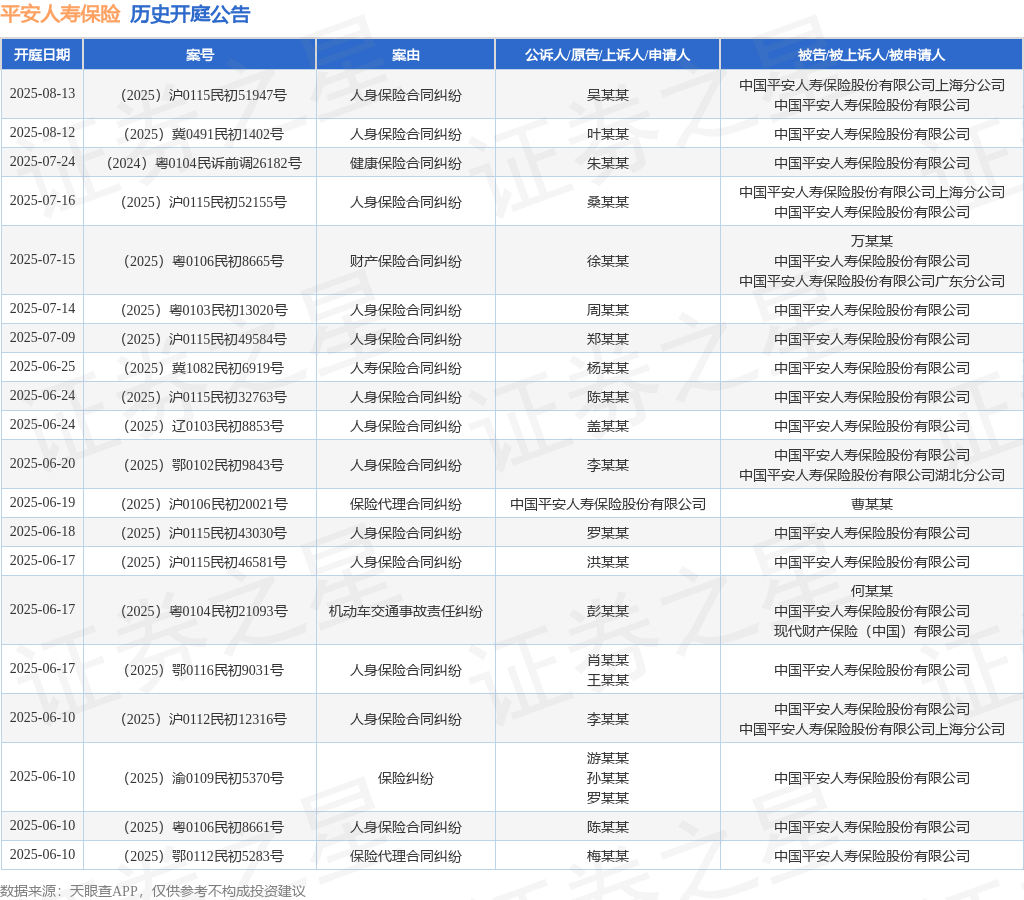1024x900 pixels.
Task: Click plaintiff 朱某某
Action: coord(607,163)
